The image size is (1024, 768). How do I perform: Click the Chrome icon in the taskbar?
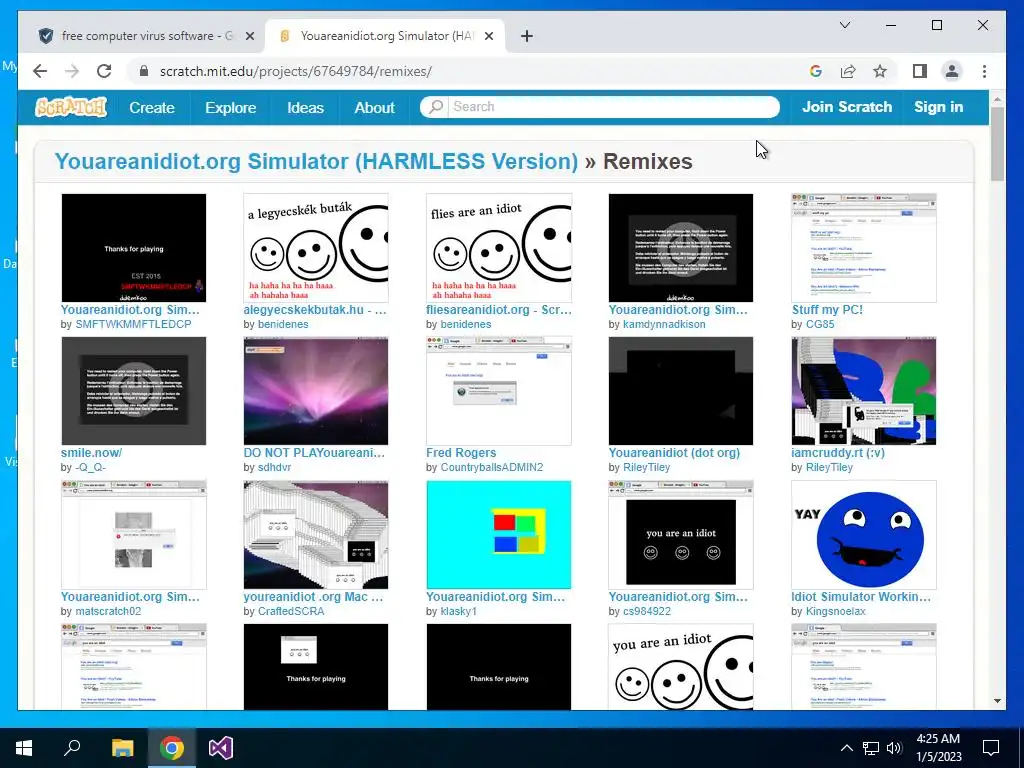coord(172,747)
